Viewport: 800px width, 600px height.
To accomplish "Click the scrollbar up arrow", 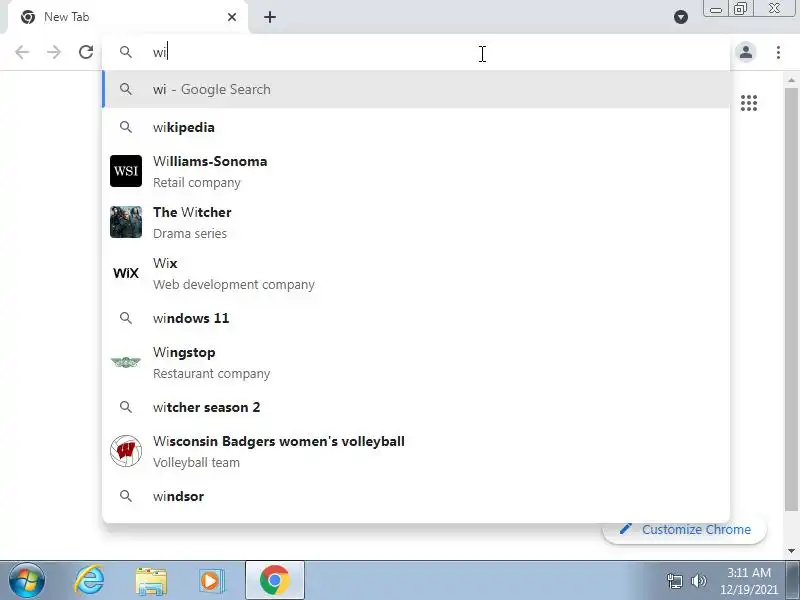I will 791,80.
